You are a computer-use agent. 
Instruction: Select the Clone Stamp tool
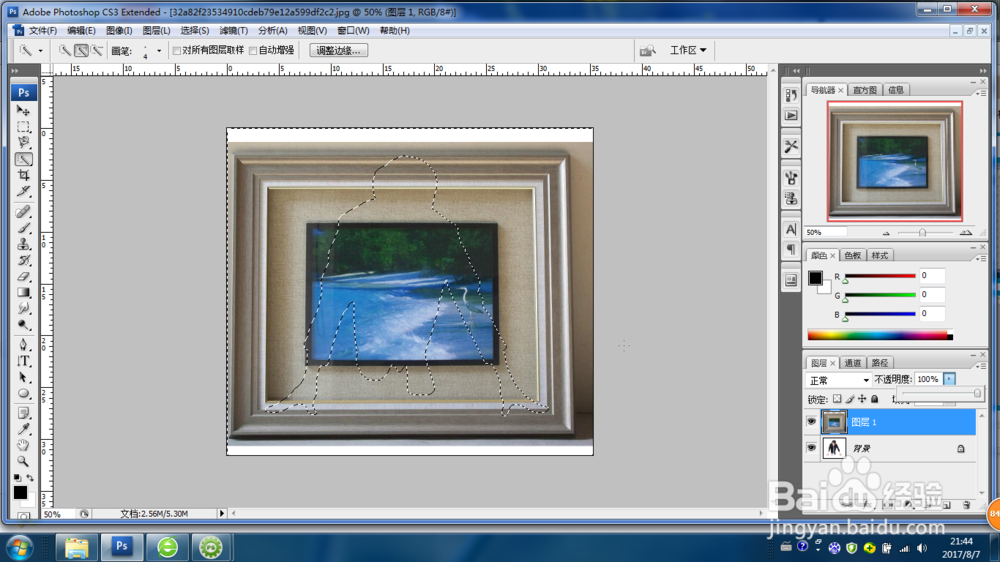[24, 244]
